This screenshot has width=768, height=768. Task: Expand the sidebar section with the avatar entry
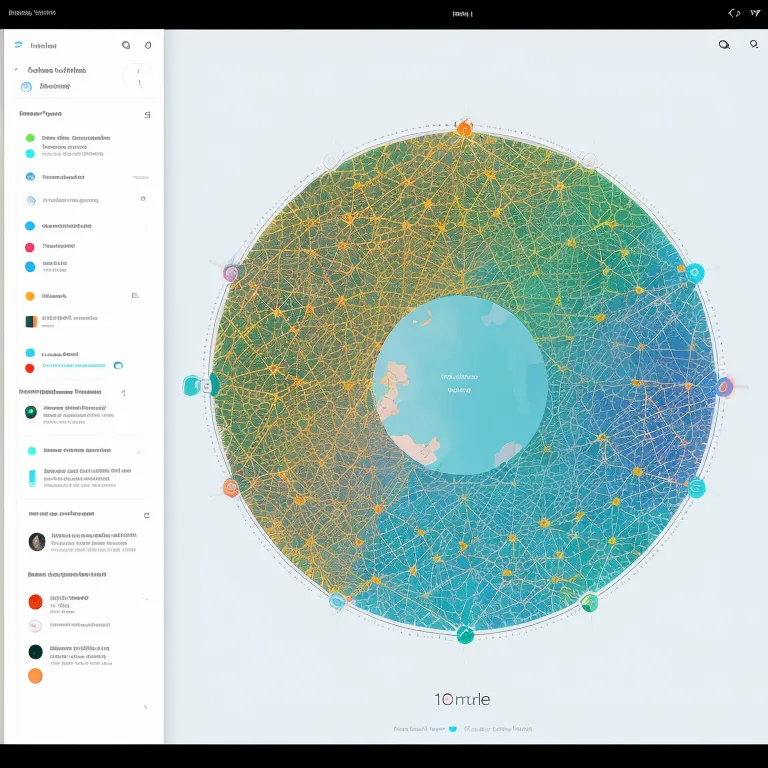[x=147, y=515]
